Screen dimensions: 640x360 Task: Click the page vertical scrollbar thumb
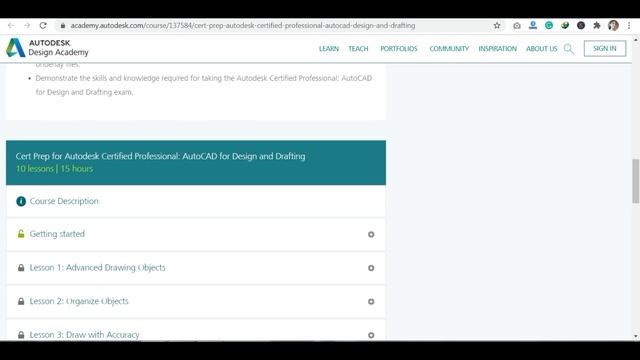(636, 181)
